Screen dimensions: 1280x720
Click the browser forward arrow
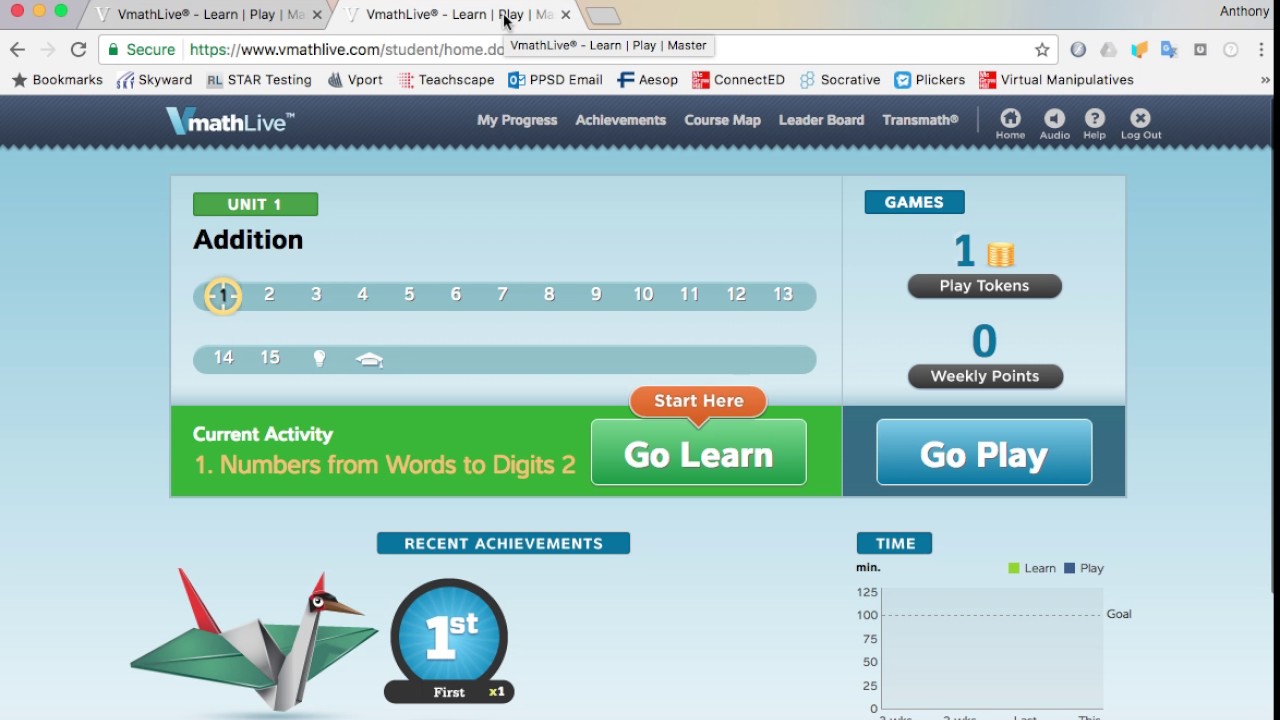[x=47, y=49]
